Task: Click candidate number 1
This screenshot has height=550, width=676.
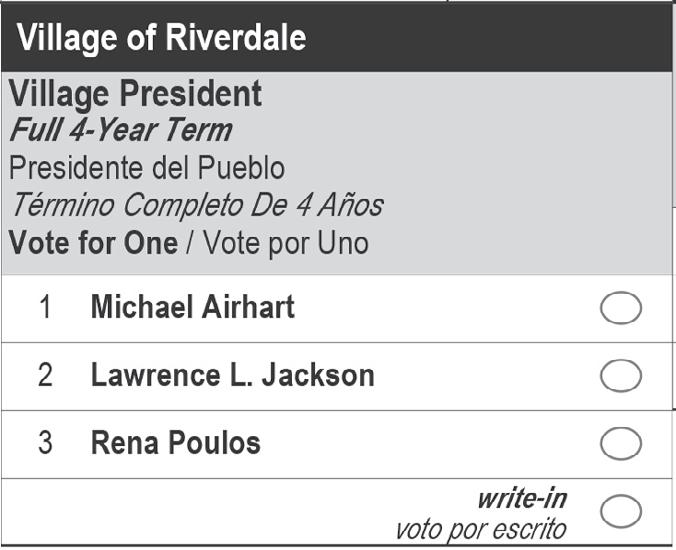Action: pos(45,307)
